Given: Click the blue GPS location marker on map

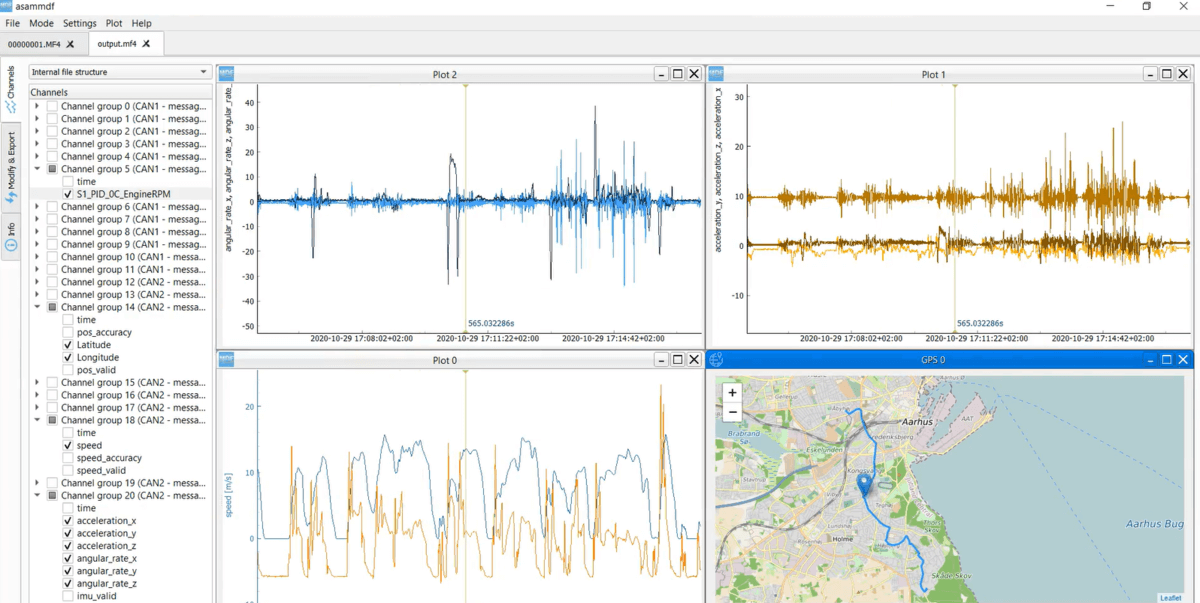Looking at the screenshot, I should (x=865, y=486).
